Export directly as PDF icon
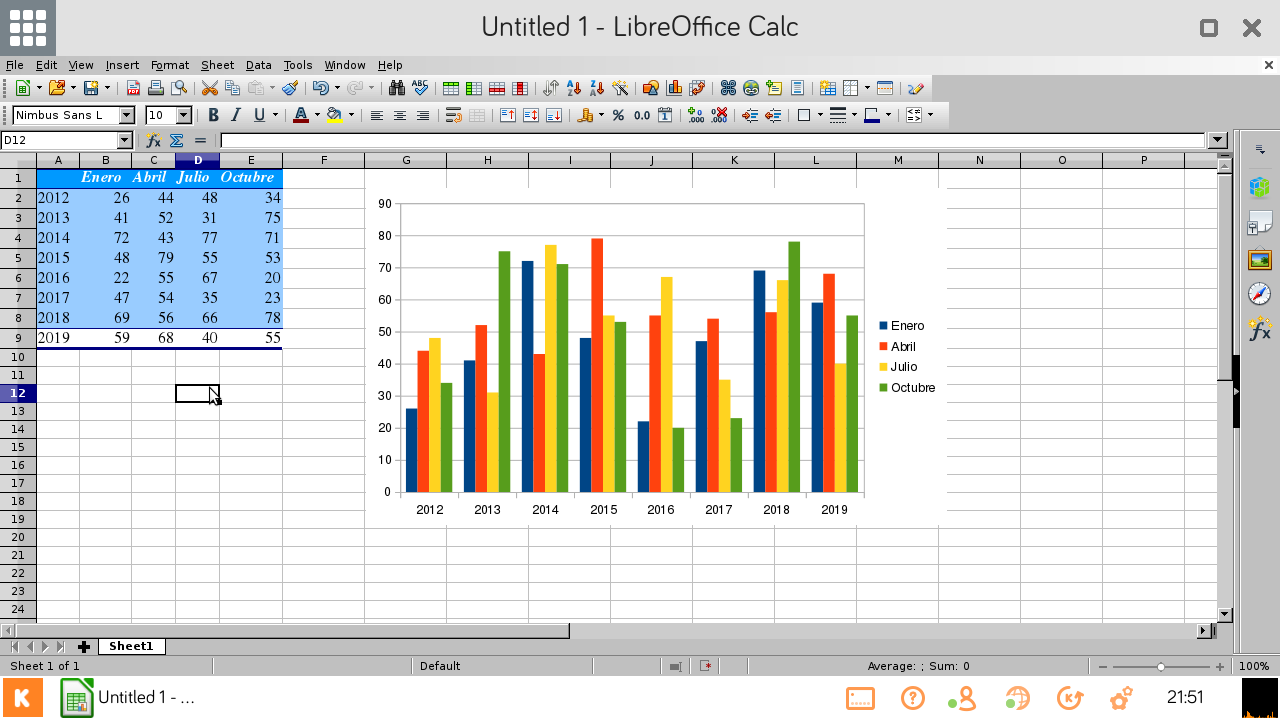Image resolution: width=1280 pixels, height=720 pixels. coord(133,88)
